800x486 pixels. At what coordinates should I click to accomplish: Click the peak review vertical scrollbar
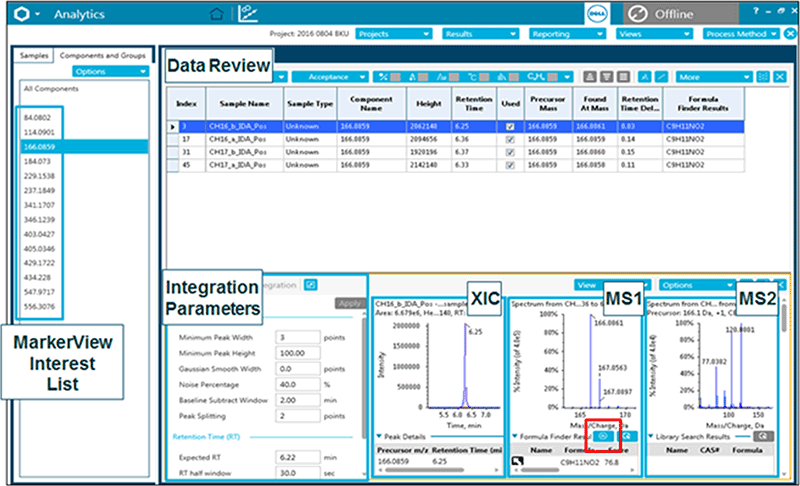[784, 316]
